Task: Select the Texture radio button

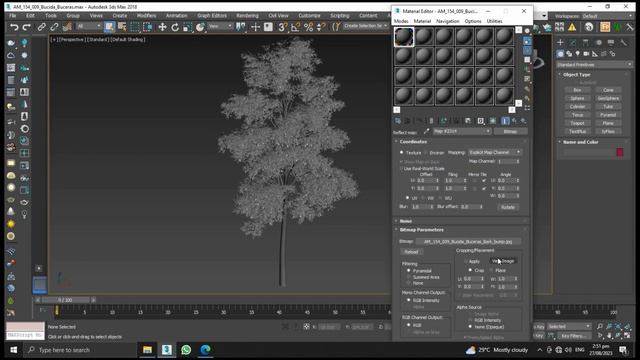Action: [402, 153]
